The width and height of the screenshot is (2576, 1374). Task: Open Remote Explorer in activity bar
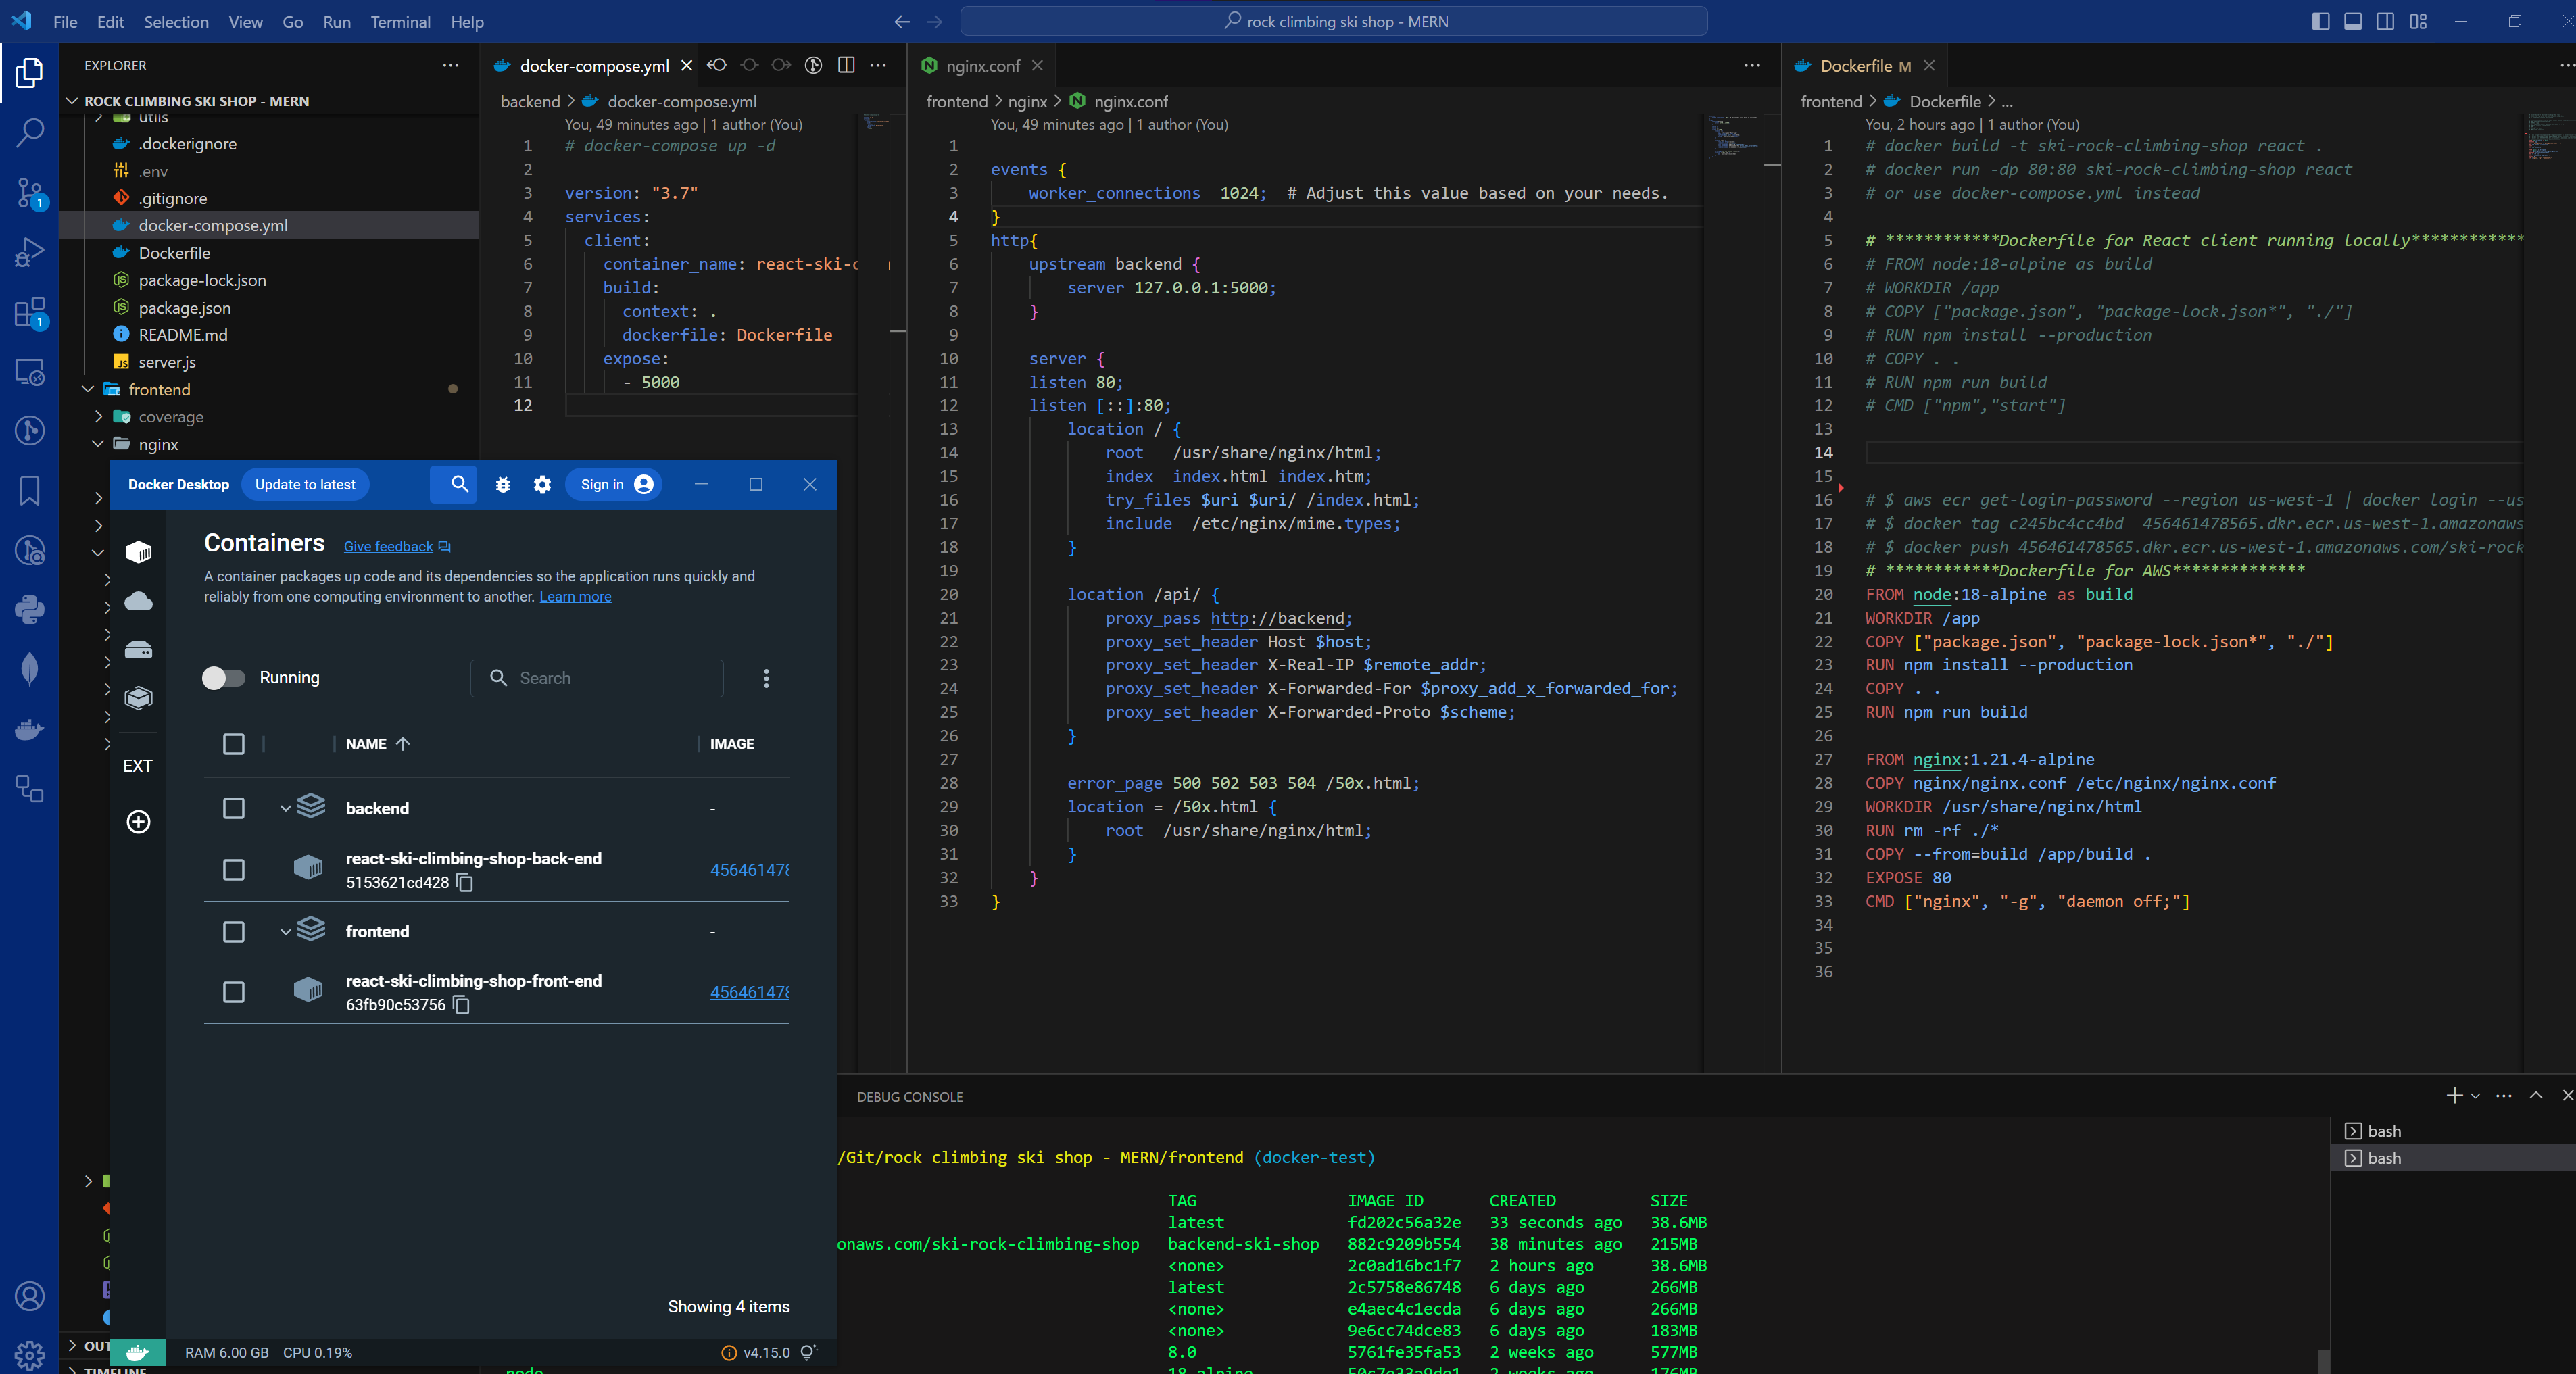coord(30,372)
